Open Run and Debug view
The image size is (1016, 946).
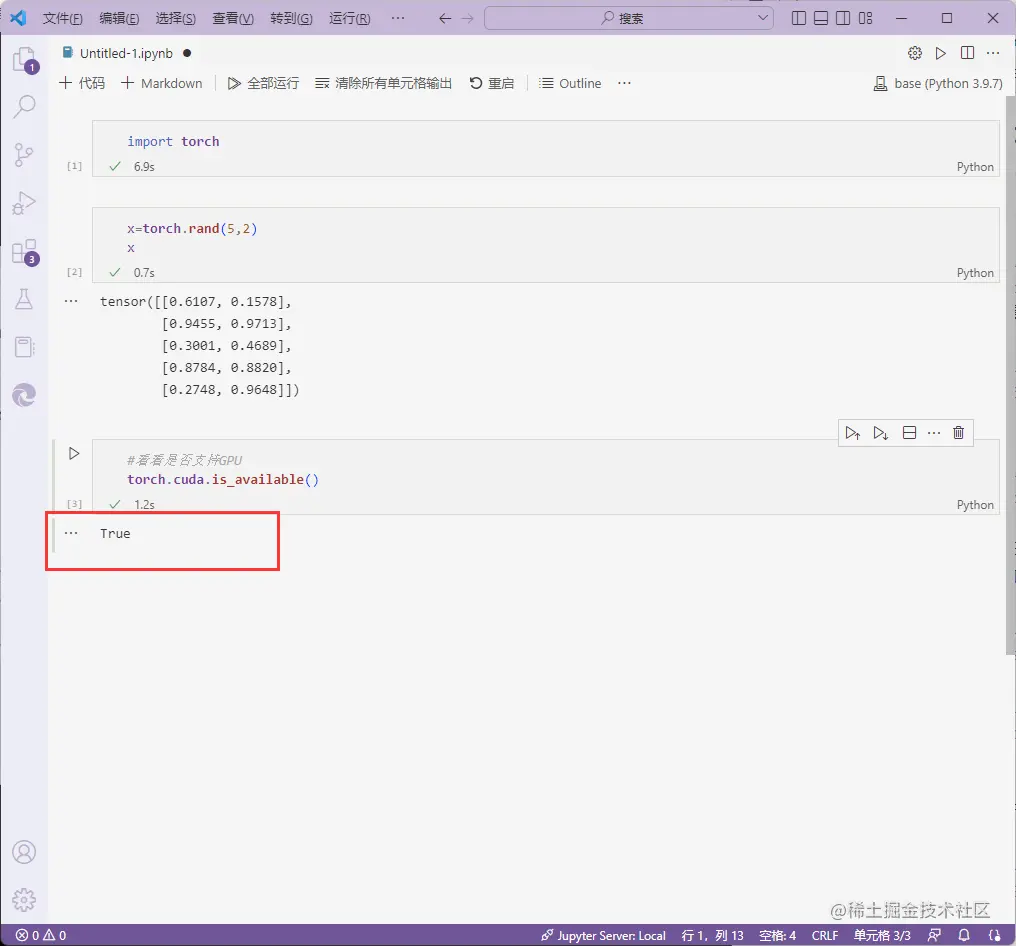point(24,203)
